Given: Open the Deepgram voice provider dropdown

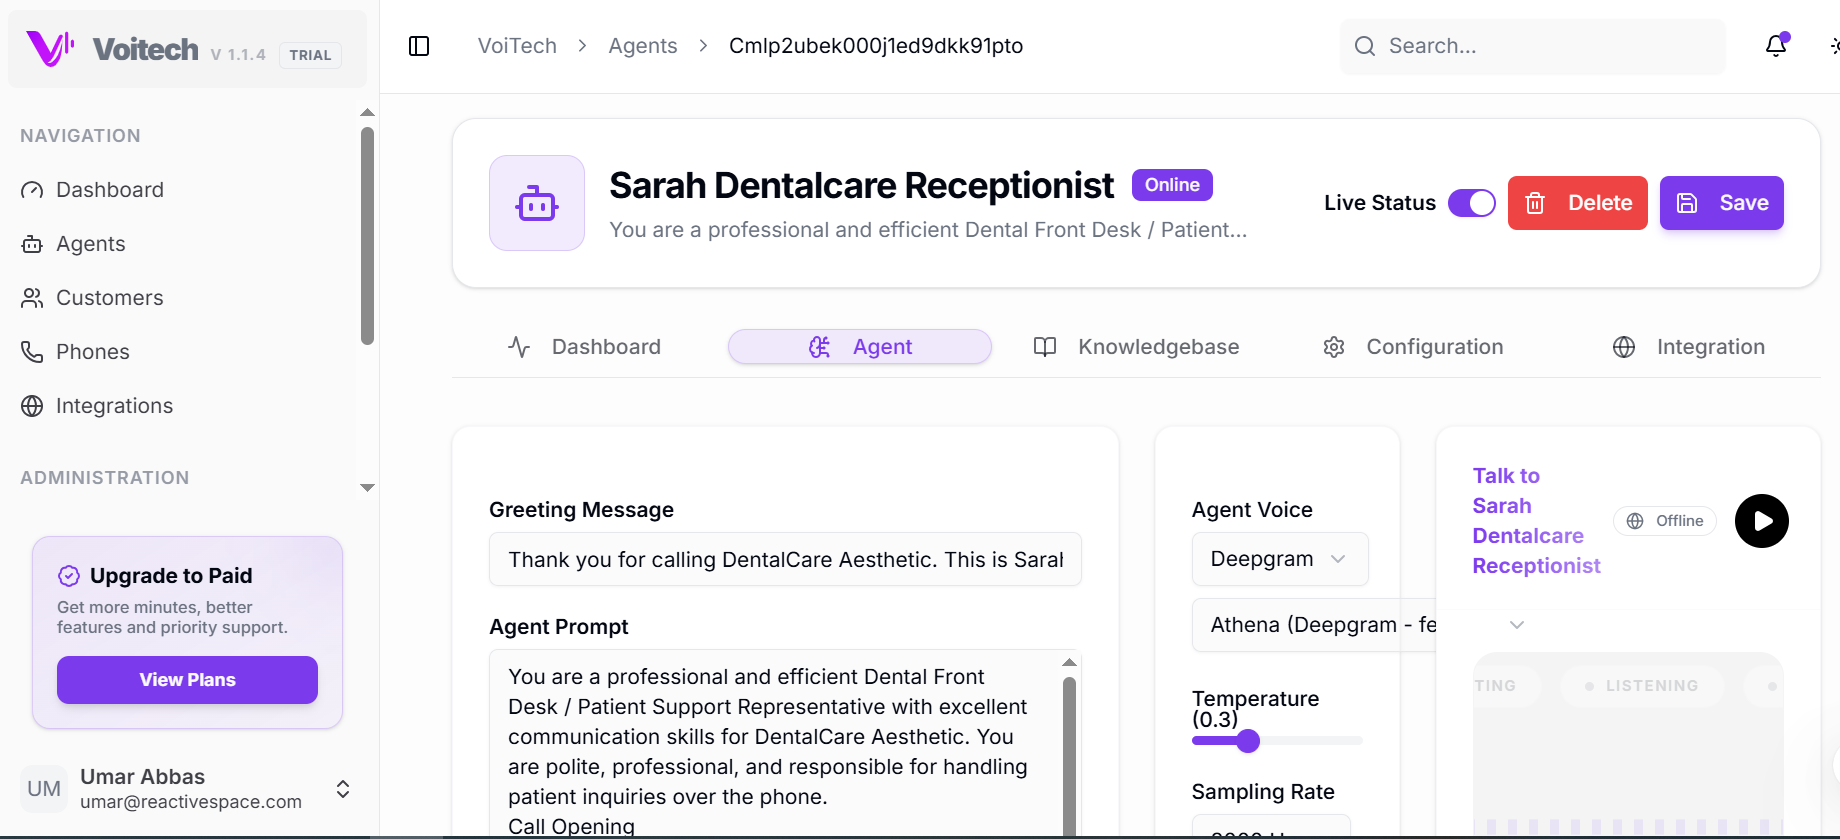Looking at the screenshot, I should (1280, 559).
